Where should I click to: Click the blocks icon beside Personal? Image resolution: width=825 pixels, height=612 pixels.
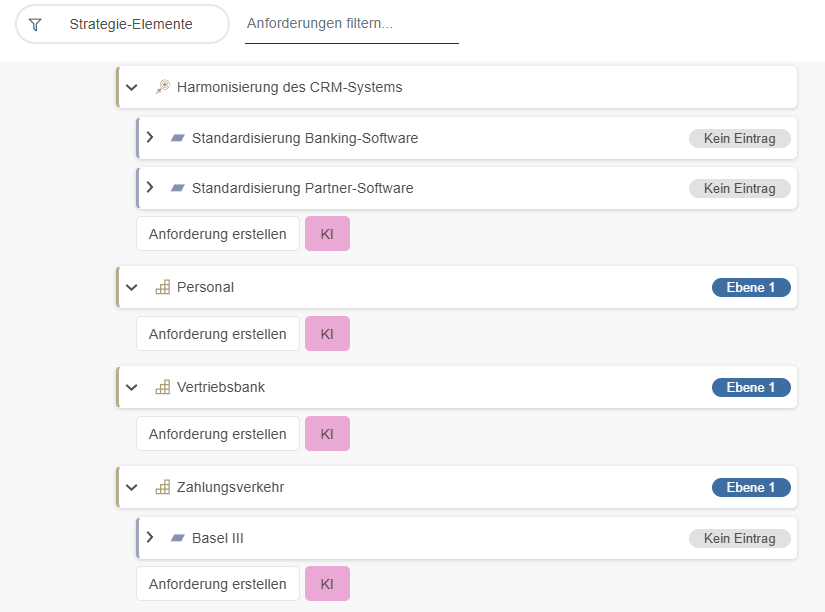(163, 287)
